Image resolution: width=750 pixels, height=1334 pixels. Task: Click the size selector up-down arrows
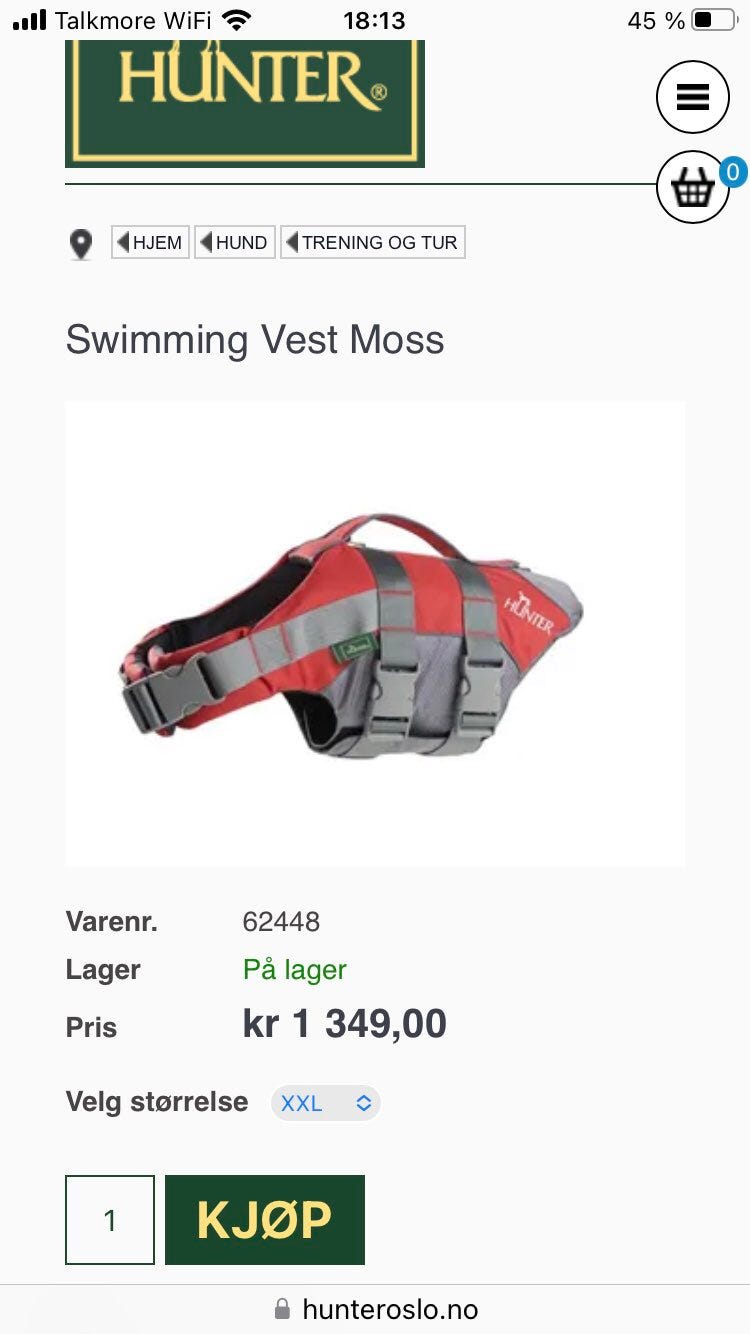click(364, 1103)
